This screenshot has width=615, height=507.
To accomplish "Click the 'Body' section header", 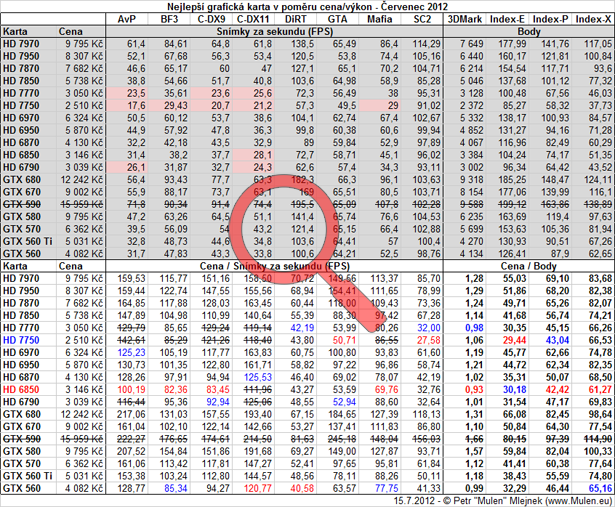I will click(x=529, y=31).
